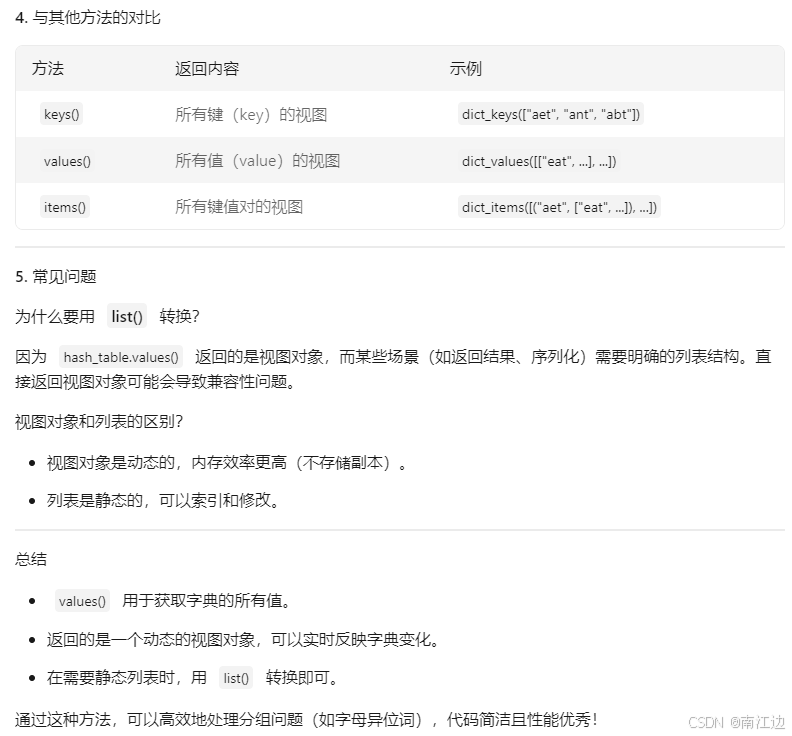The width and height of the screenshot is (792, 736).
Task: Click the bullet '返回的是一个动态的视图对象'
Action: pyautogui.click(x=243, y=640)
